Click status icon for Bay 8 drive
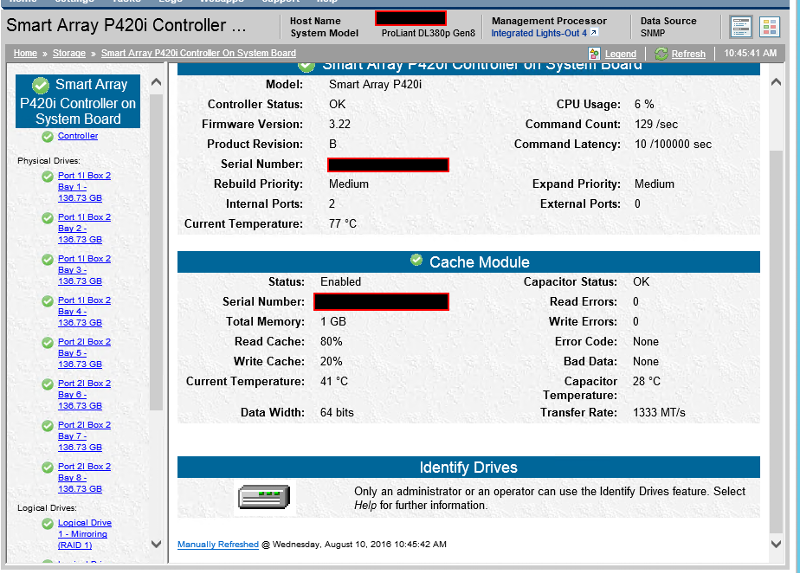This screenshot has width=800, height=573. tap(47, 467)
